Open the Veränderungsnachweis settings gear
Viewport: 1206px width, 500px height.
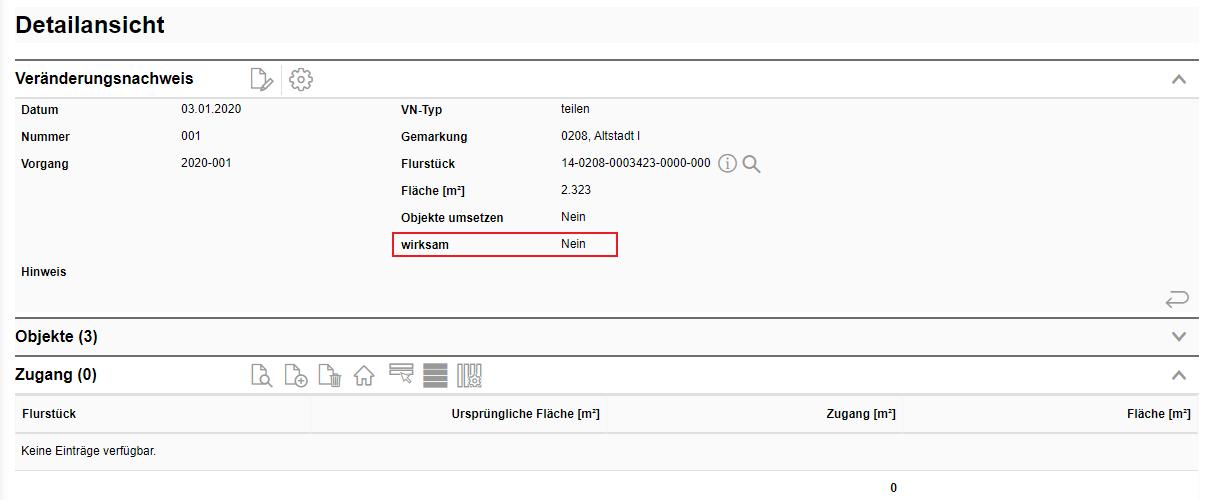click(x=301, y=79)
